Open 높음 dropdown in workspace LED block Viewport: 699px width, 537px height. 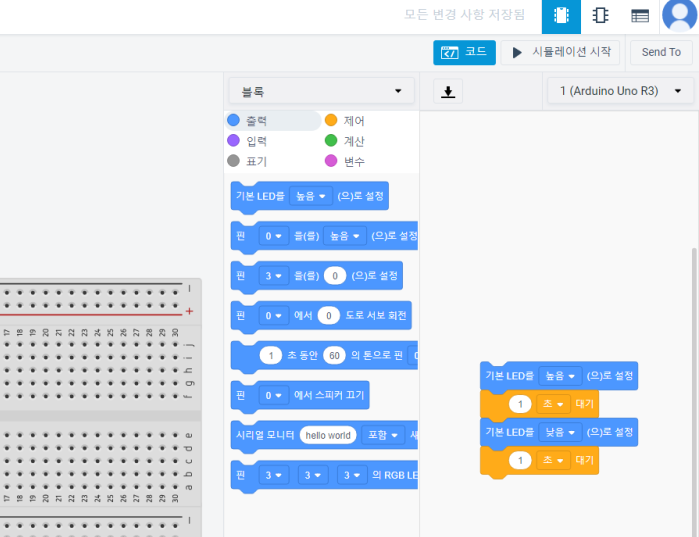click(x=560, y=376)
